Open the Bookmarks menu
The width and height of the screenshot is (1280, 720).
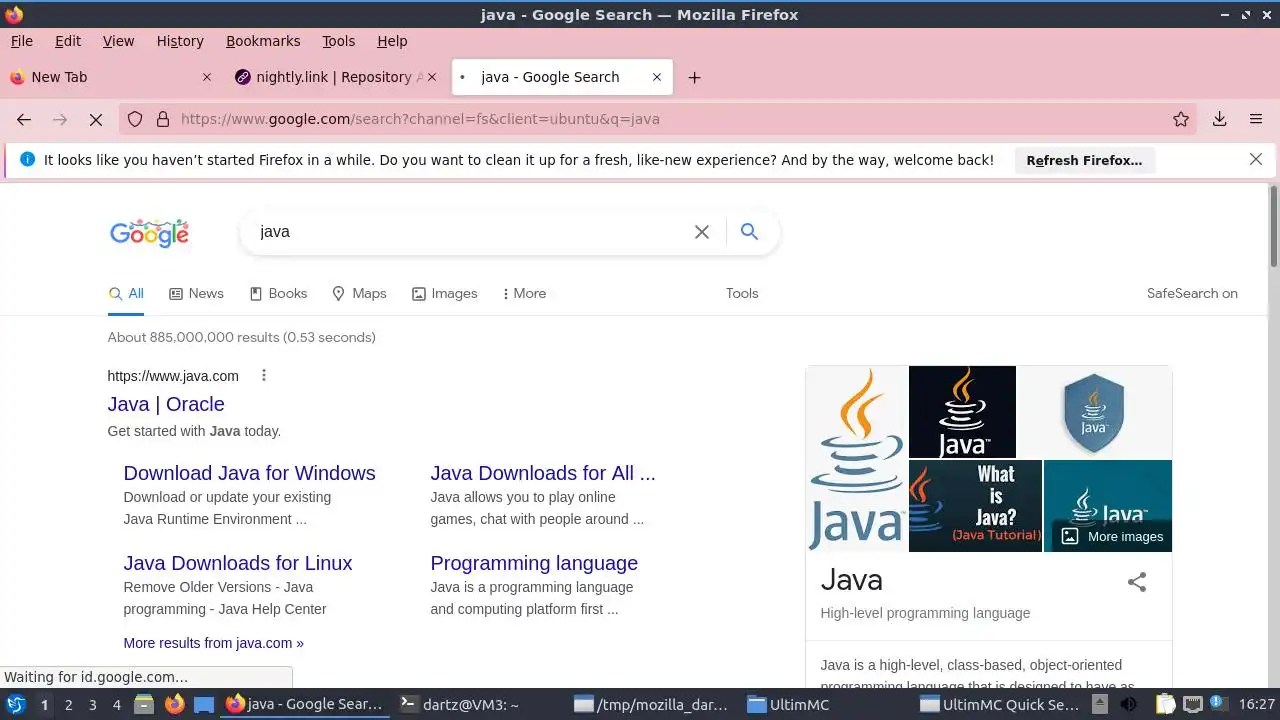pyautogui.click(x=263, y=41)
